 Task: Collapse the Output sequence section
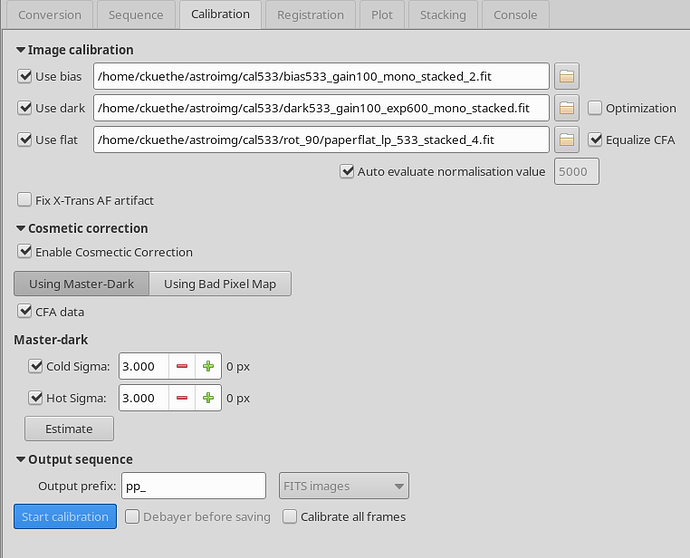point(20,459)
